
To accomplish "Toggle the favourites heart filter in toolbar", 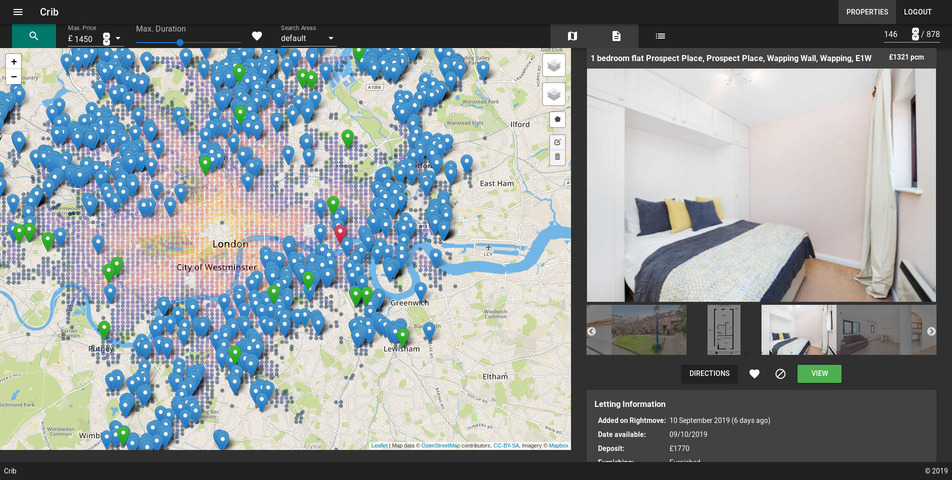I will tap(257, 36).
